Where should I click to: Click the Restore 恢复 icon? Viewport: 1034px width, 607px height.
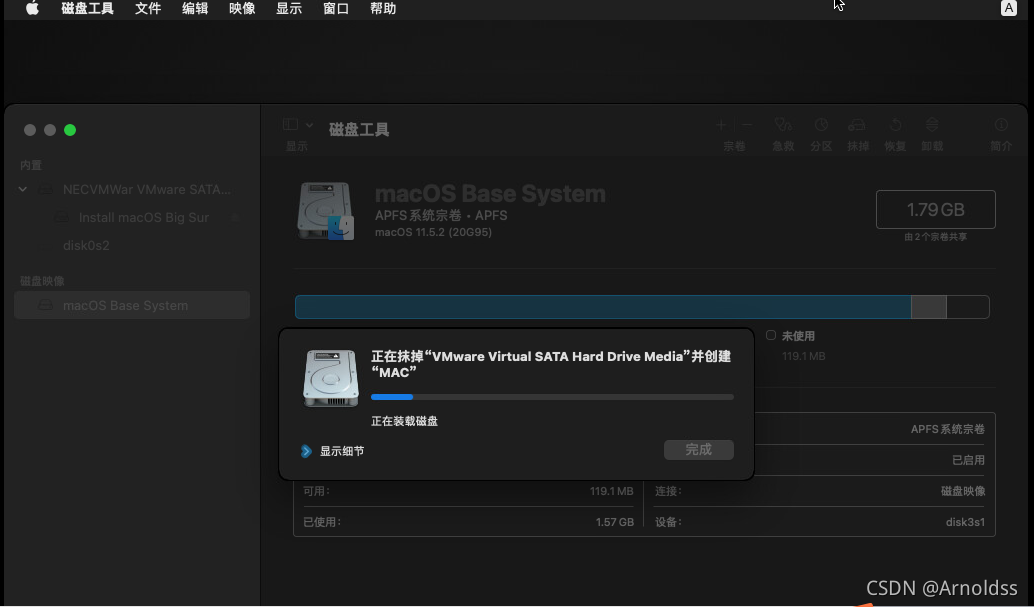[x=896, y=125]
